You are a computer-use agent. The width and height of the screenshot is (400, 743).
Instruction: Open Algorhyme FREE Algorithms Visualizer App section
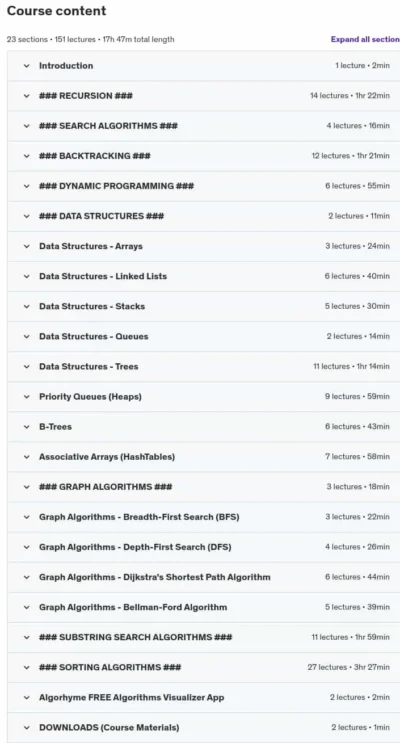point(204,698)
